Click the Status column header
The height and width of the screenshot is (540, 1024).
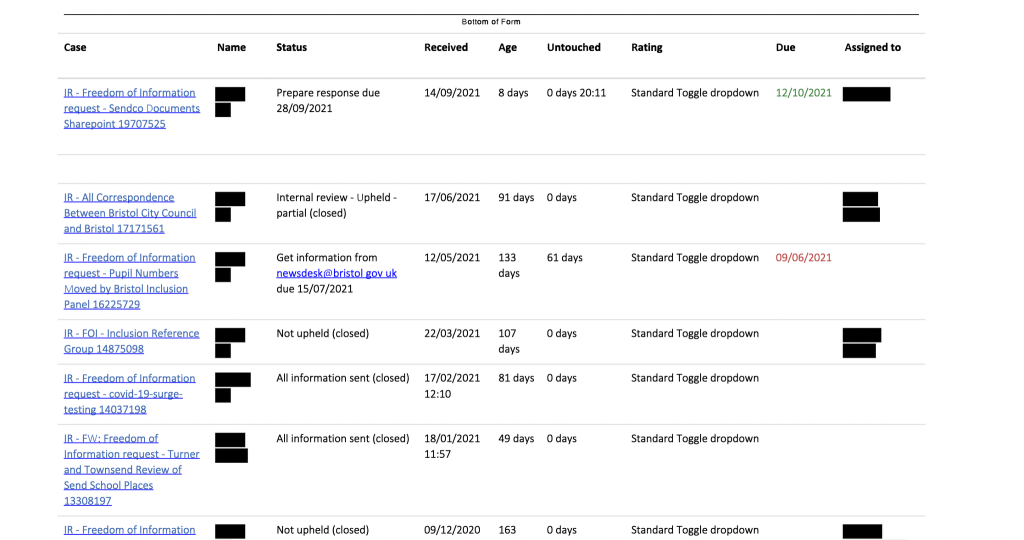click(291, 48)
